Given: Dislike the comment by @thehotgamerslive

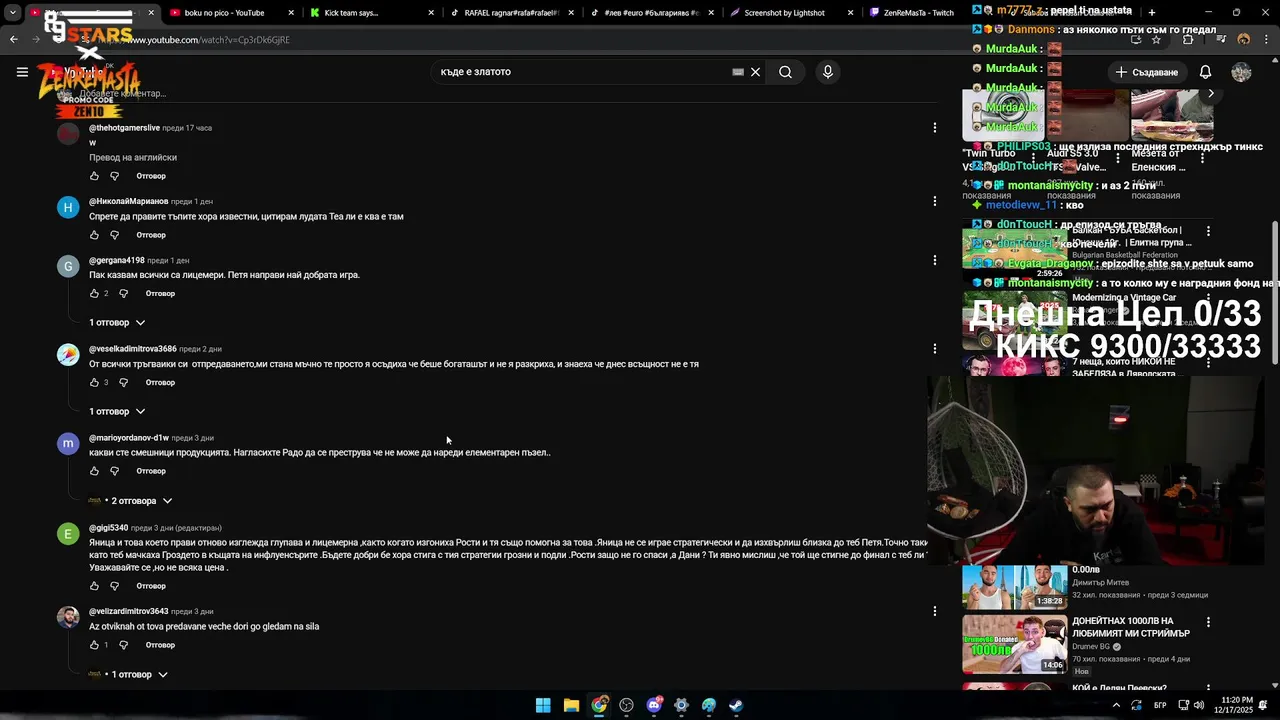Looking at the screenshot, I should (x=114, y=176).
